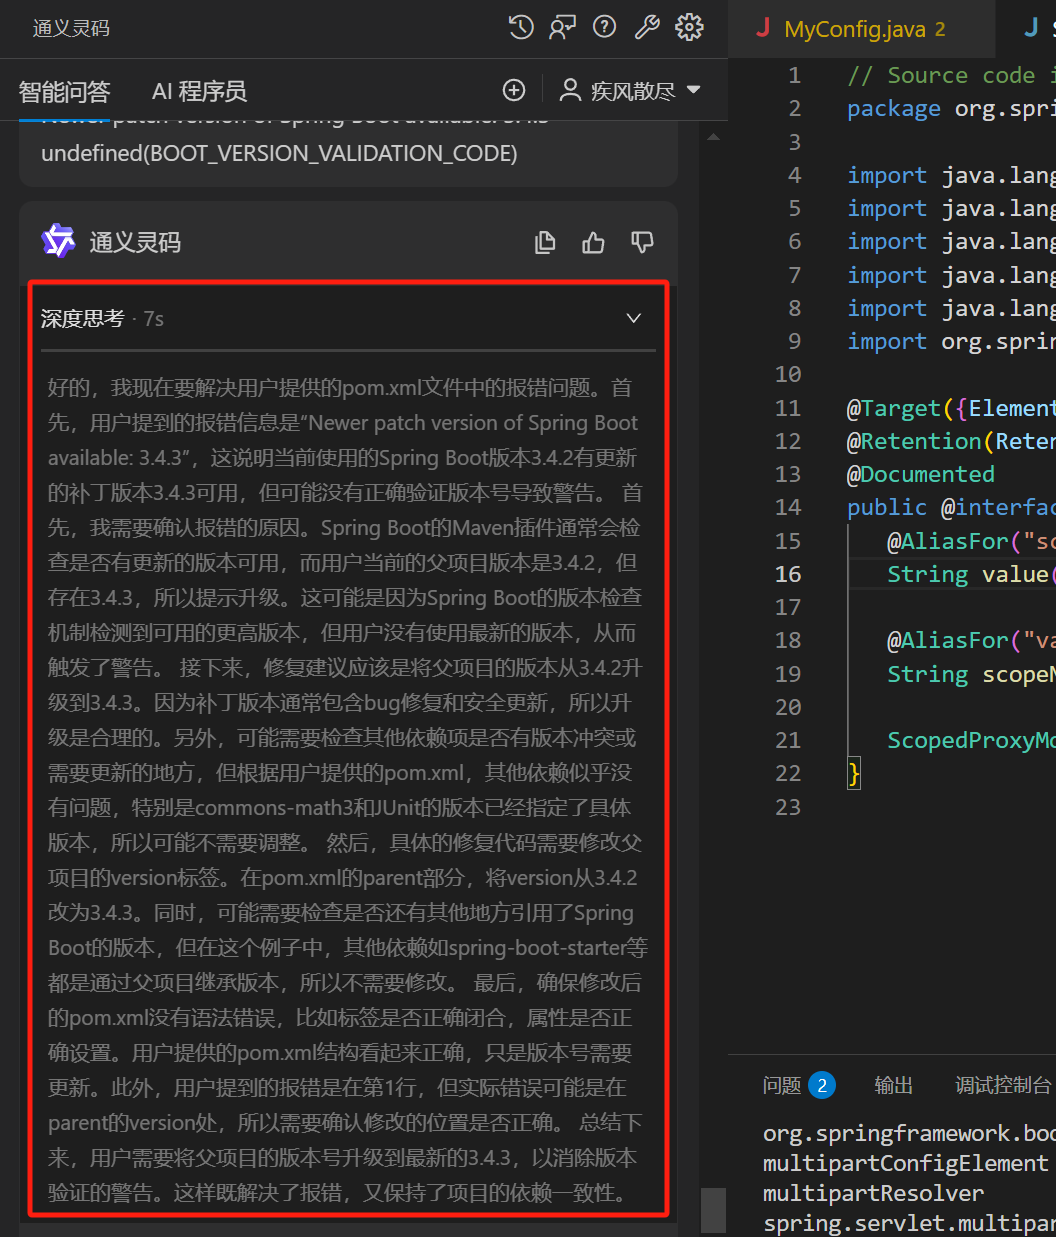Click line number 1 in editor gutter

(794, 75)
